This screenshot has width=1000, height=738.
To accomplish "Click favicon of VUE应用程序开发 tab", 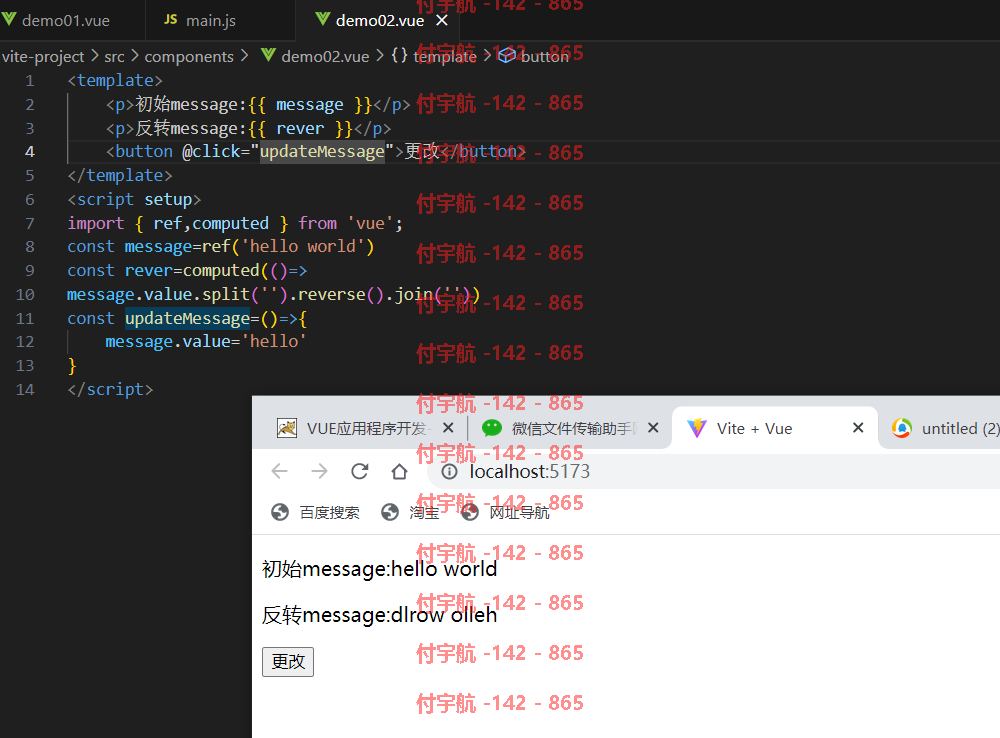I will tap(287, 428).
